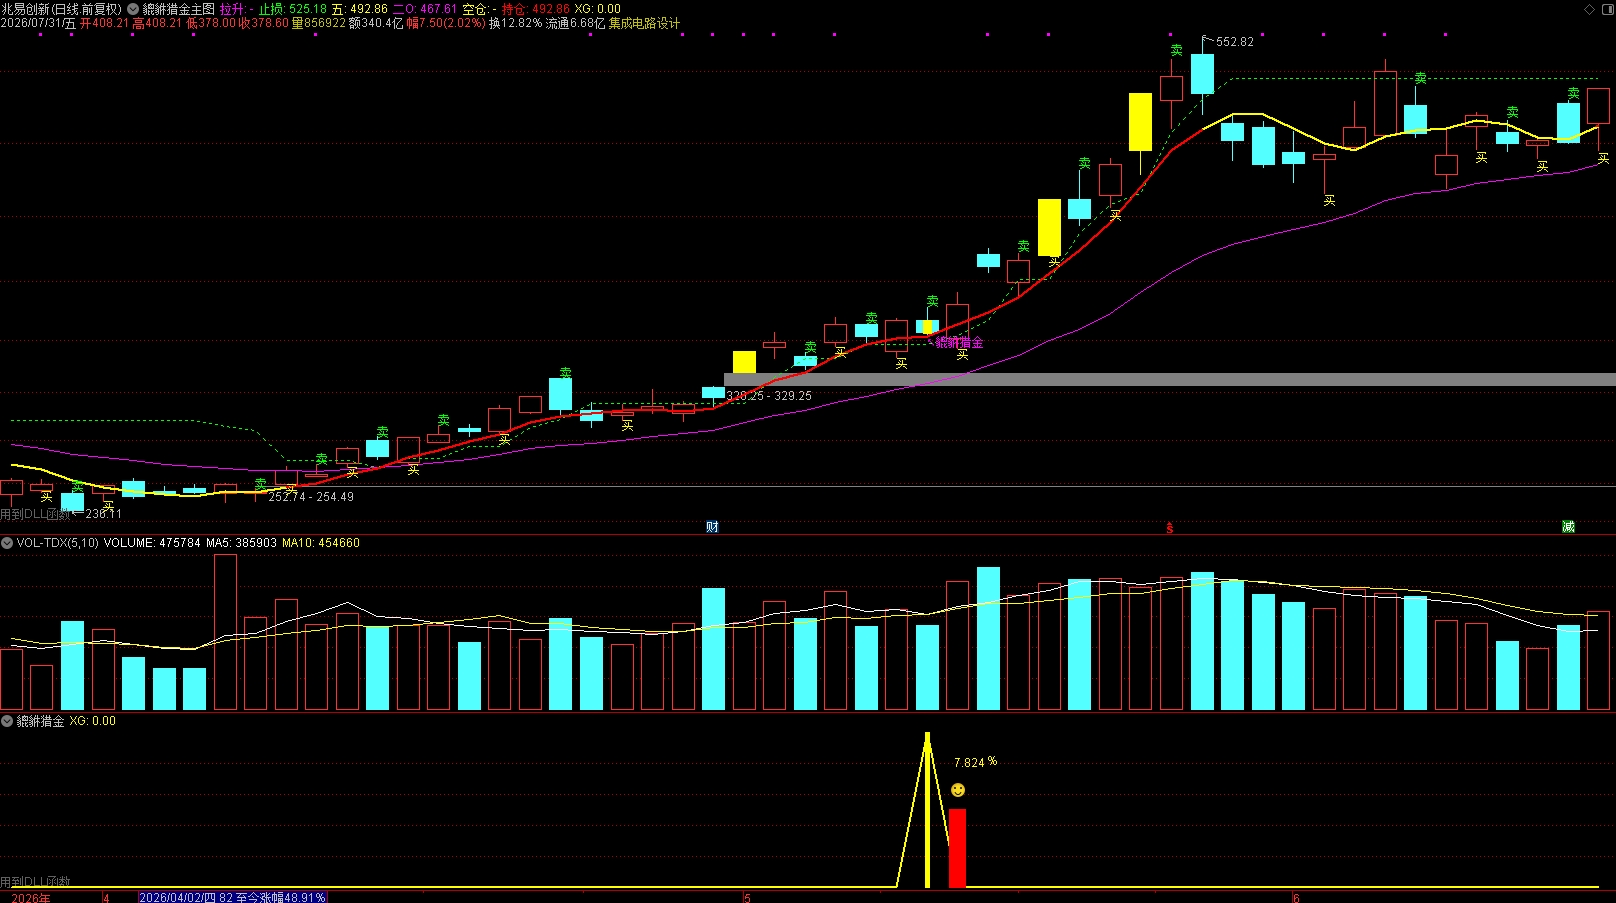Click the tallest volume bar outline
The width and height of the screenshot is (1616, 903).
click(225, 632)
